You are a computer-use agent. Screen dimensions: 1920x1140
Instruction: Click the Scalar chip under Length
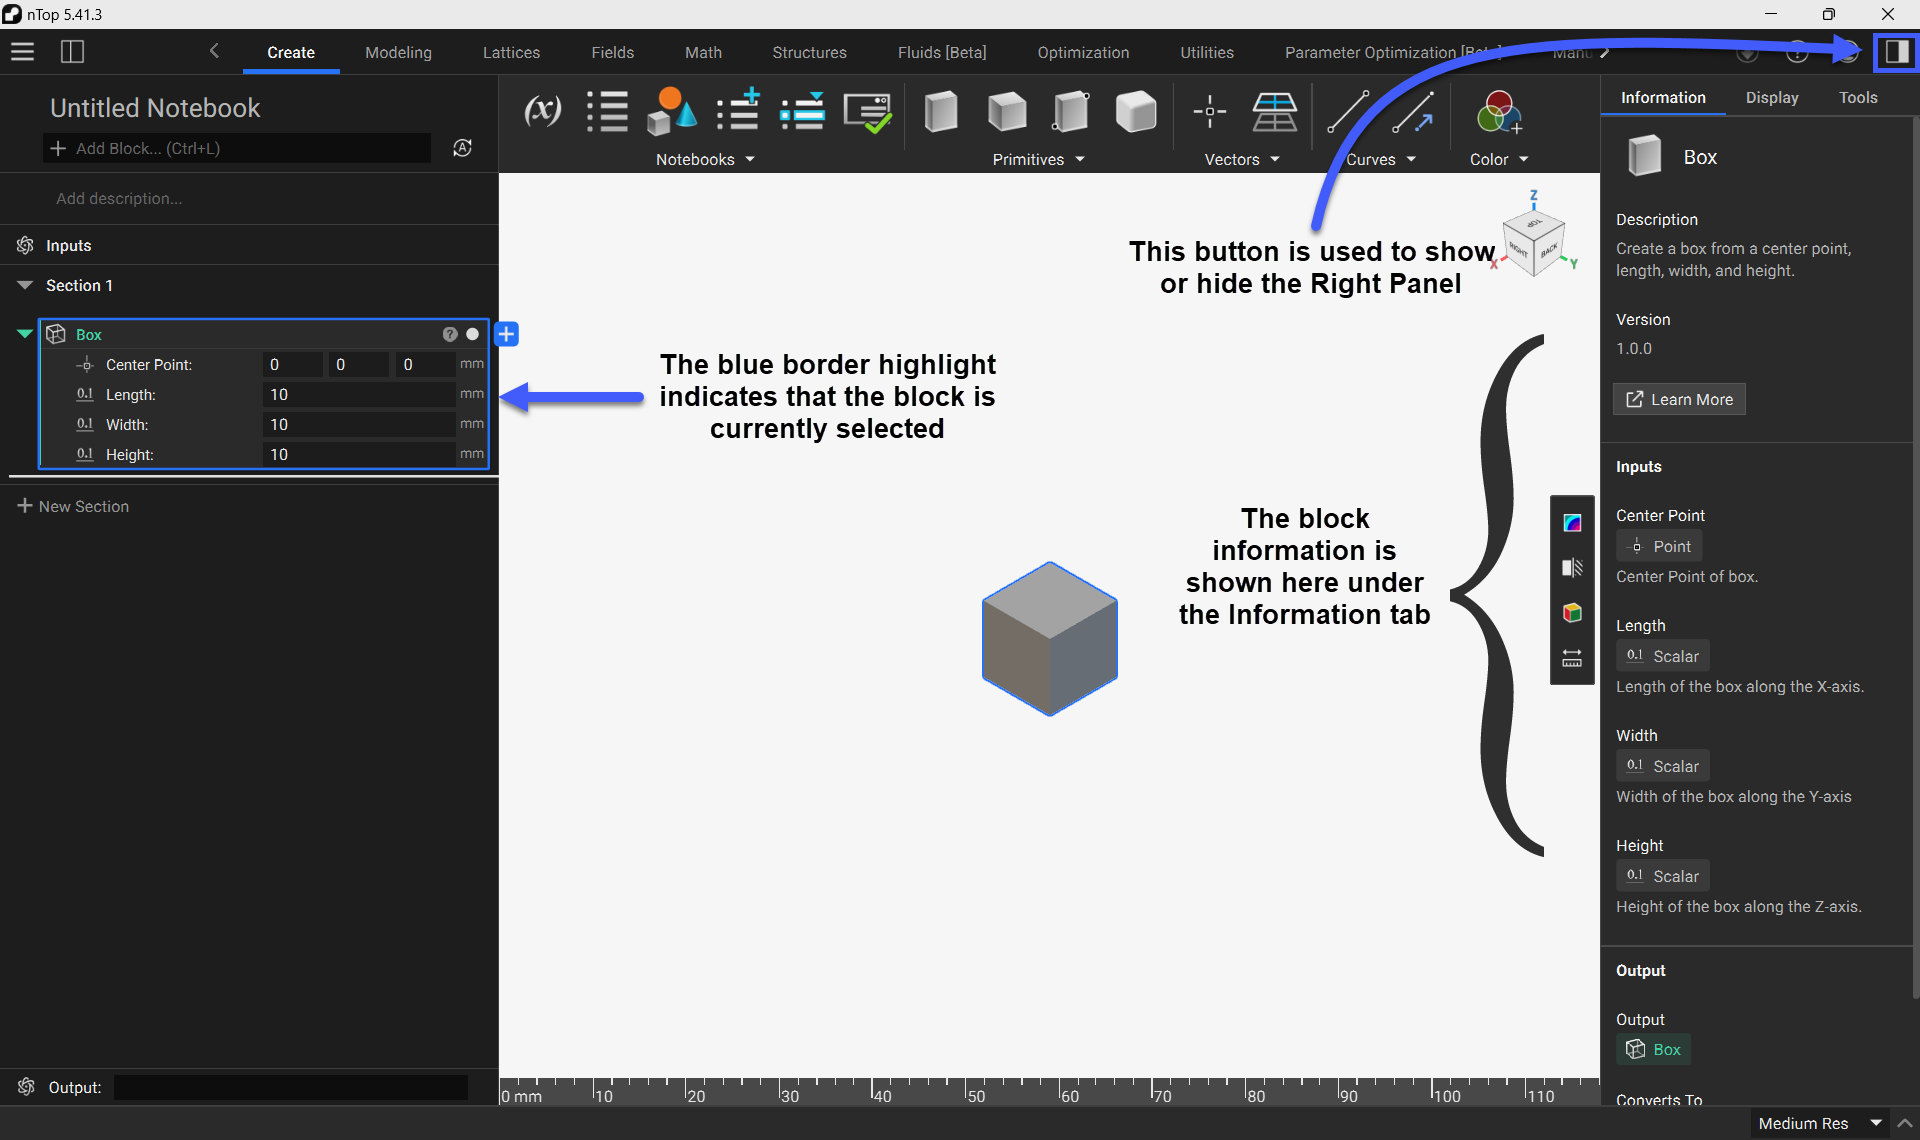pyautogui.click(x=1662, y=656)
